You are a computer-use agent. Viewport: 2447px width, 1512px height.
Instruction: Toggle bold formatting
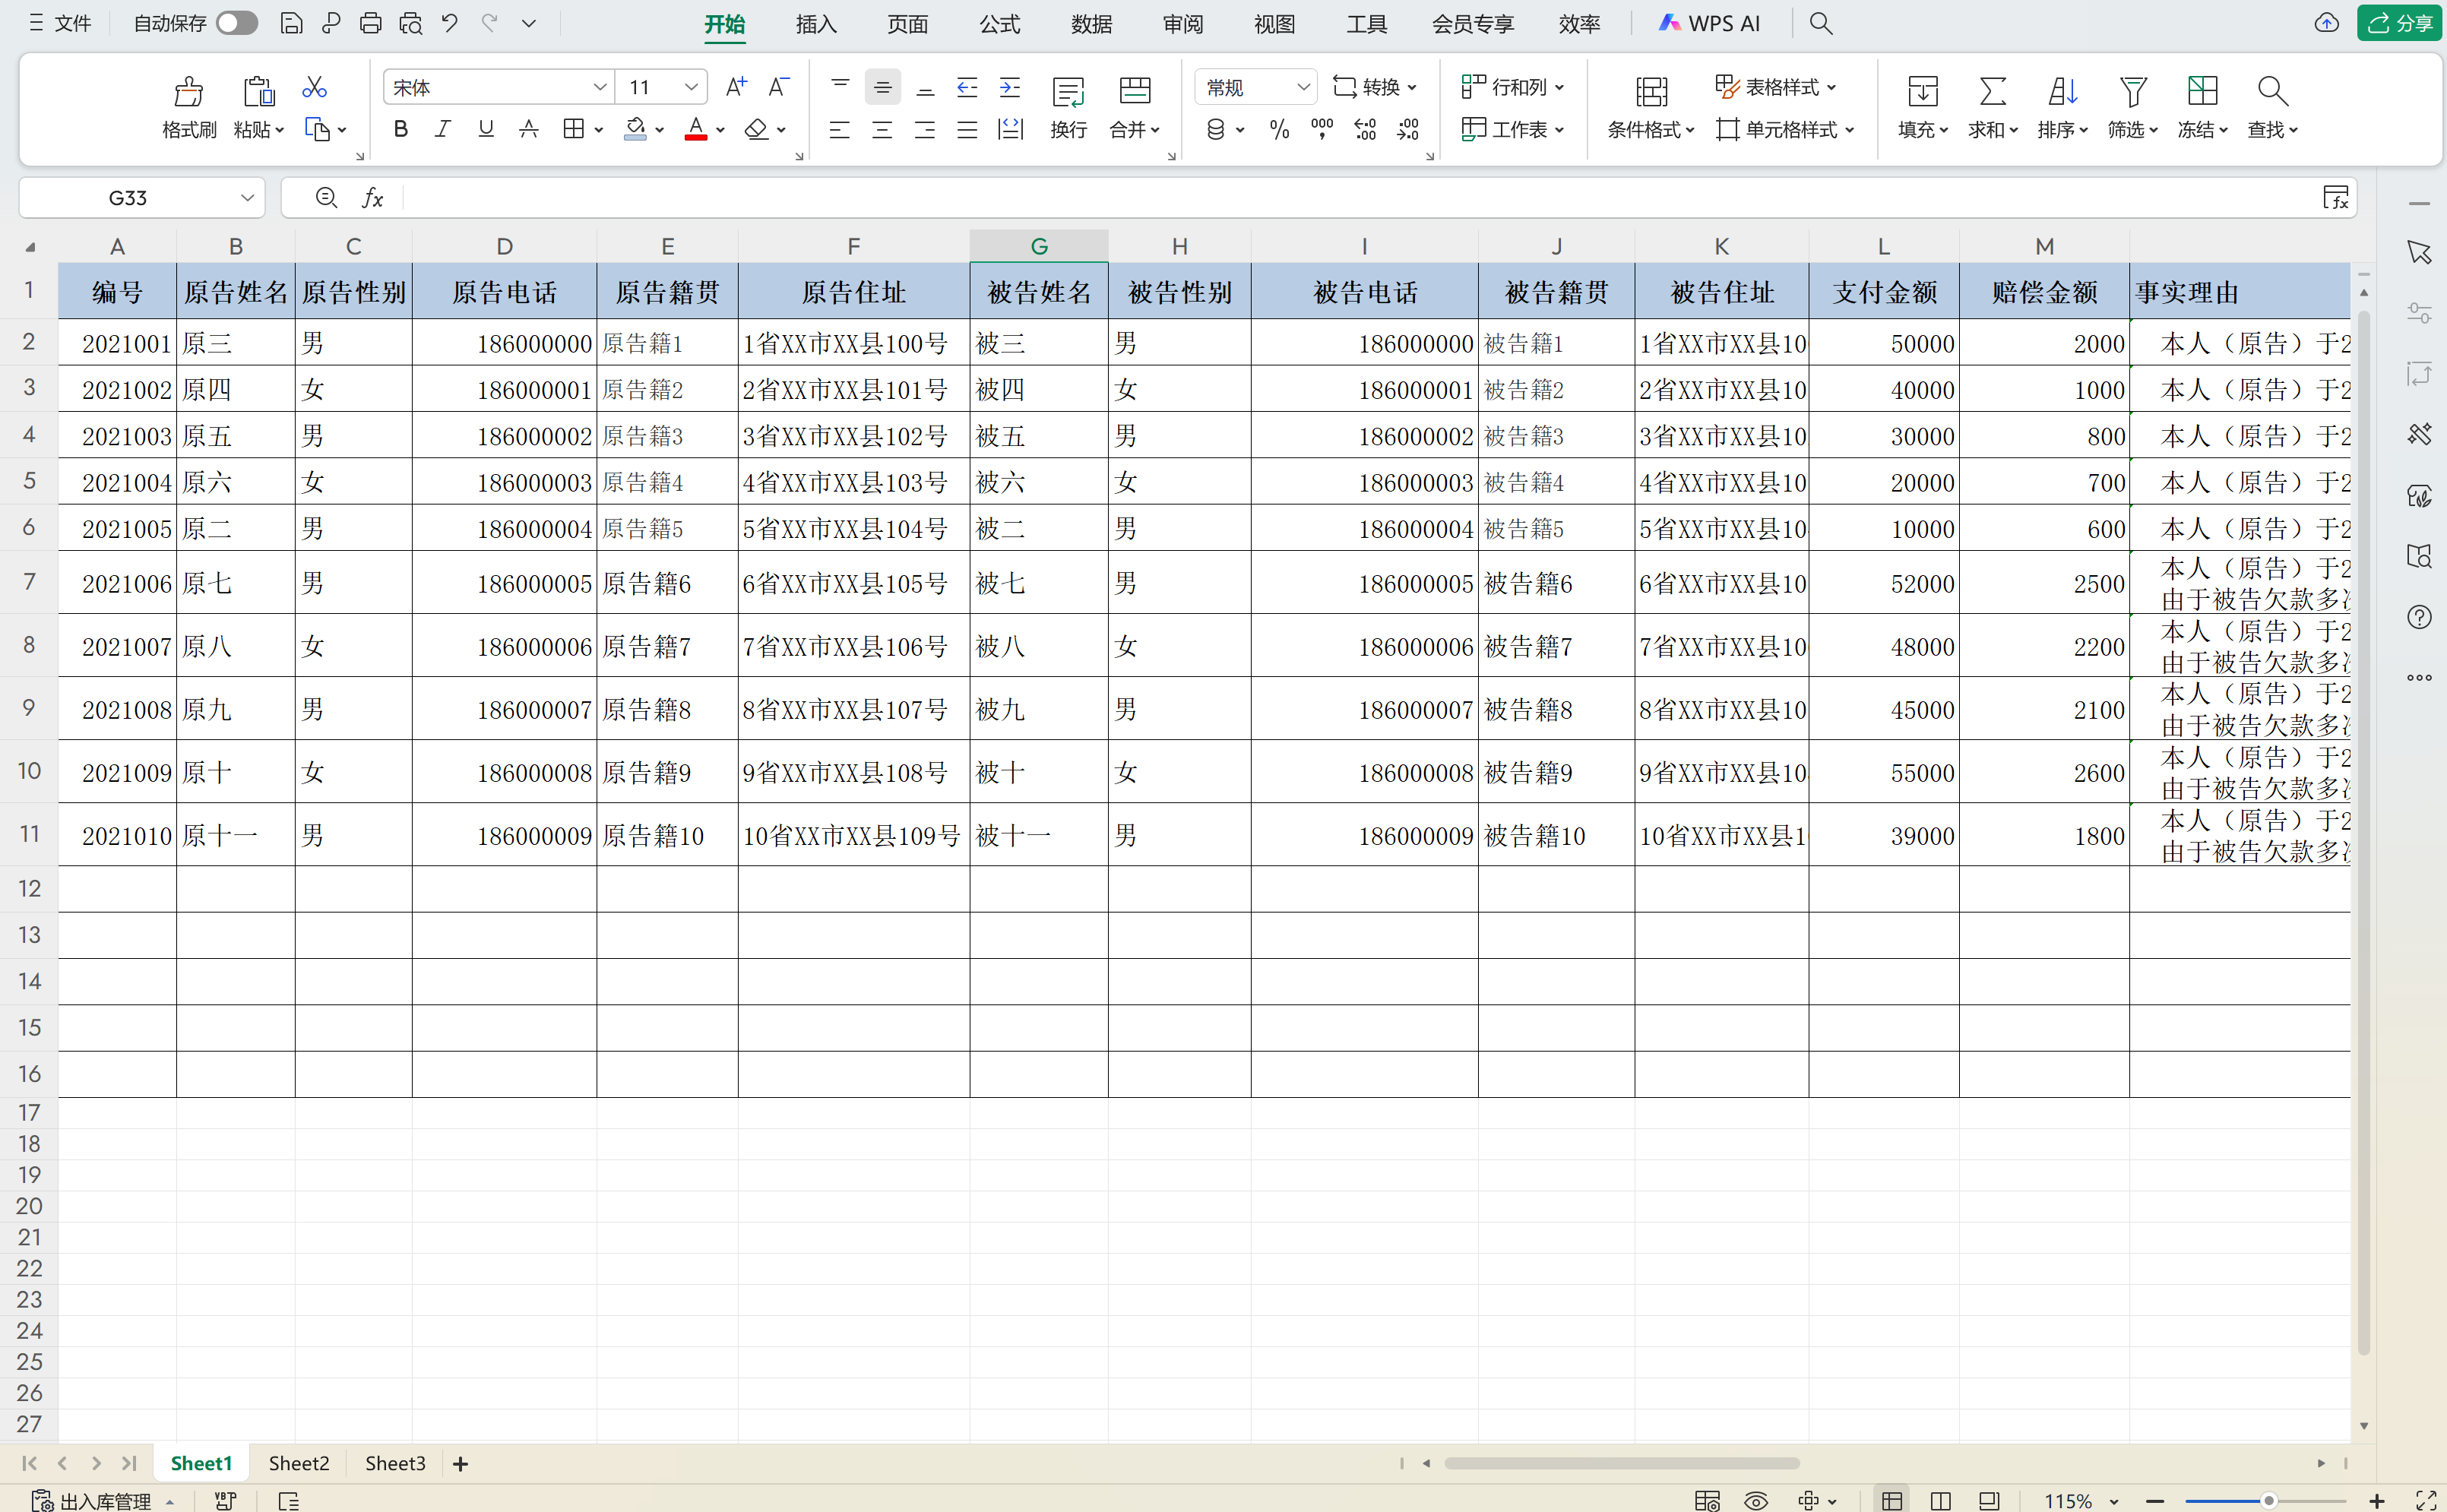click(x=401, y=129)
